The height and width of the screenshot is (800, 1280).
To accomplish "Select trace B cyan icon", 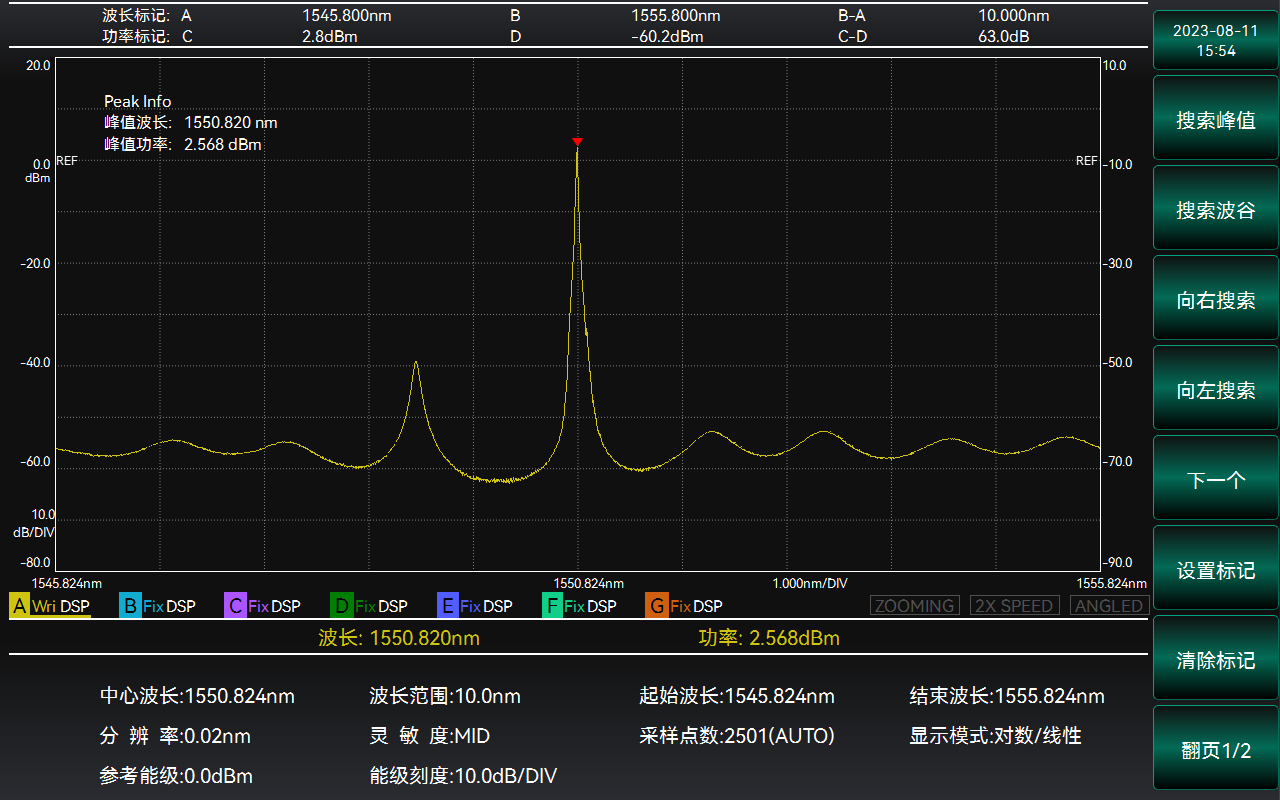I will pos(129,606).
